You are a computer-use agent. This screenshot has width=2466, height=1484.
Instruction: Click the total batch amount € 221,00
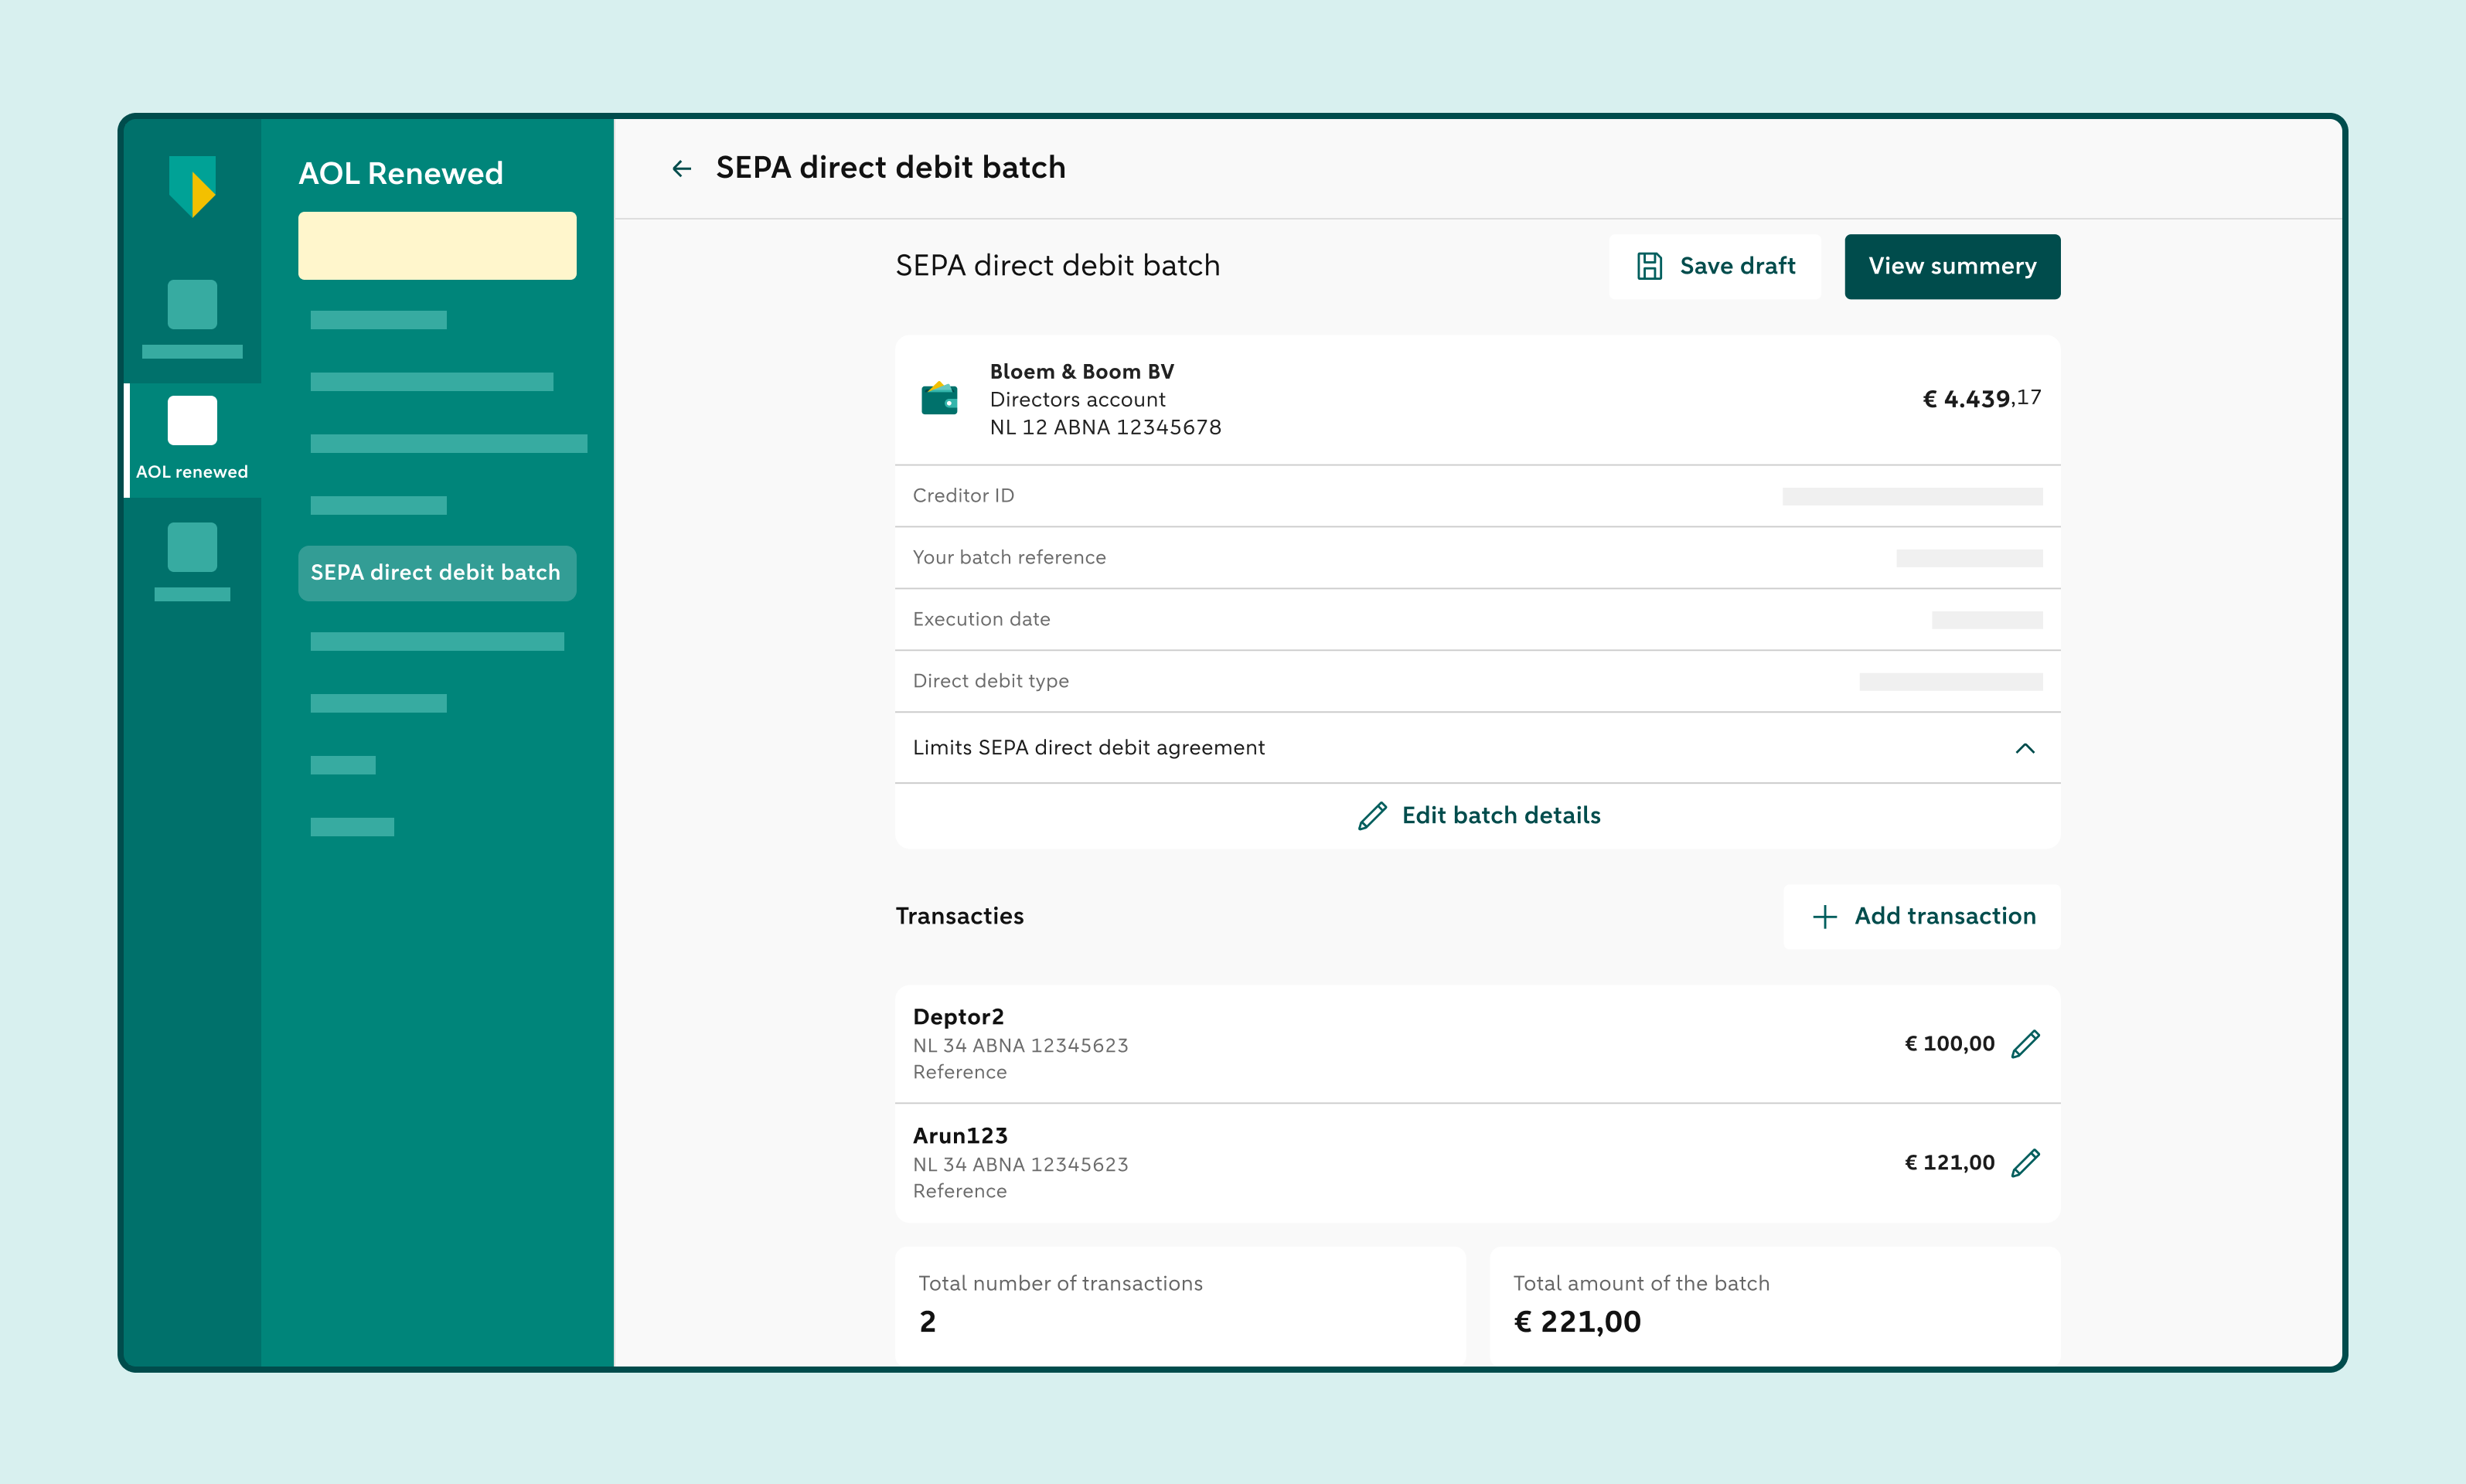1577,1322
